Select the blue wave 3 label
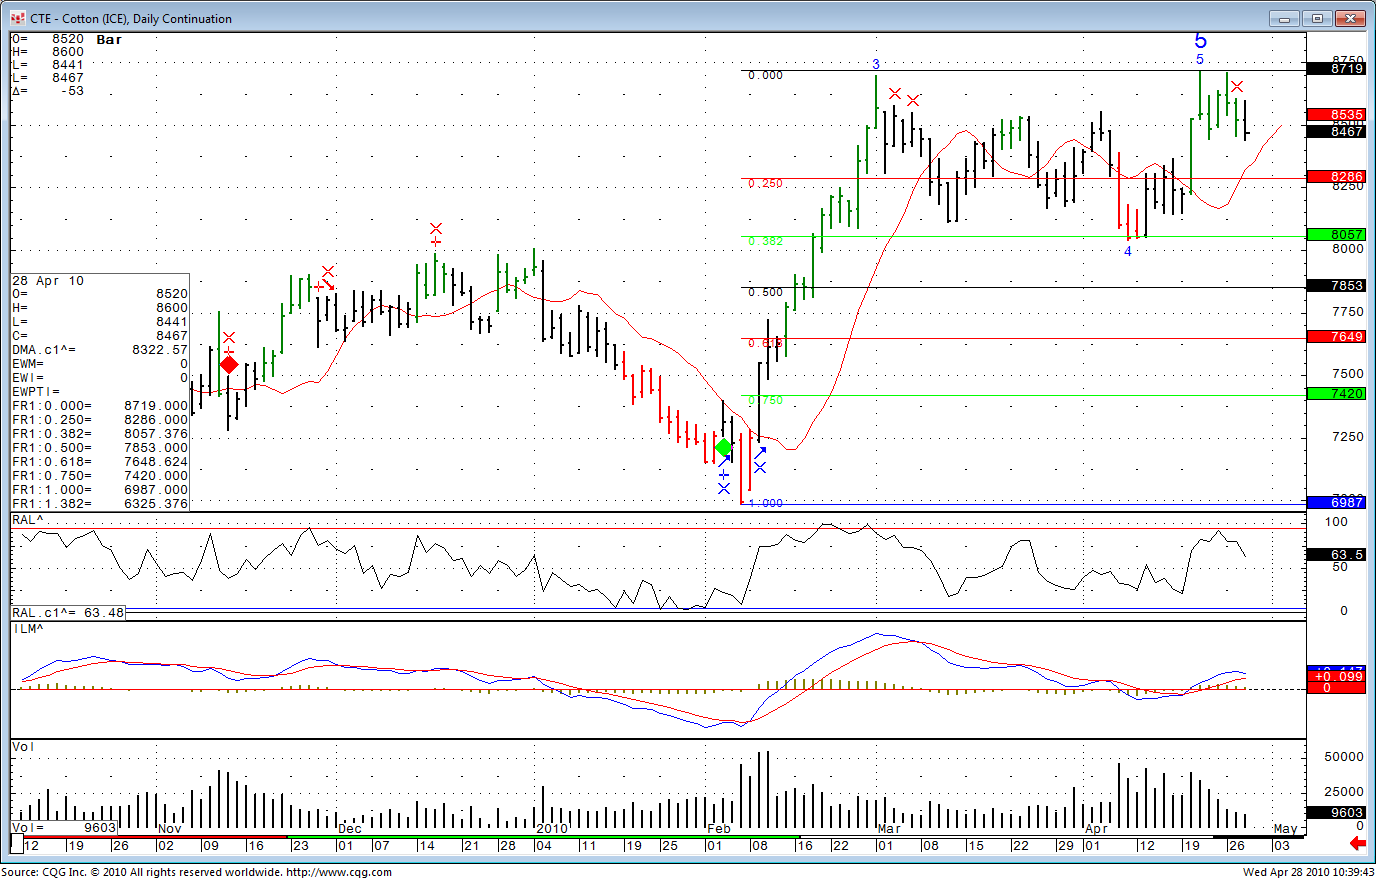Screen dimensions: 1376x880 pyautogui.click(x=876, y=64)
